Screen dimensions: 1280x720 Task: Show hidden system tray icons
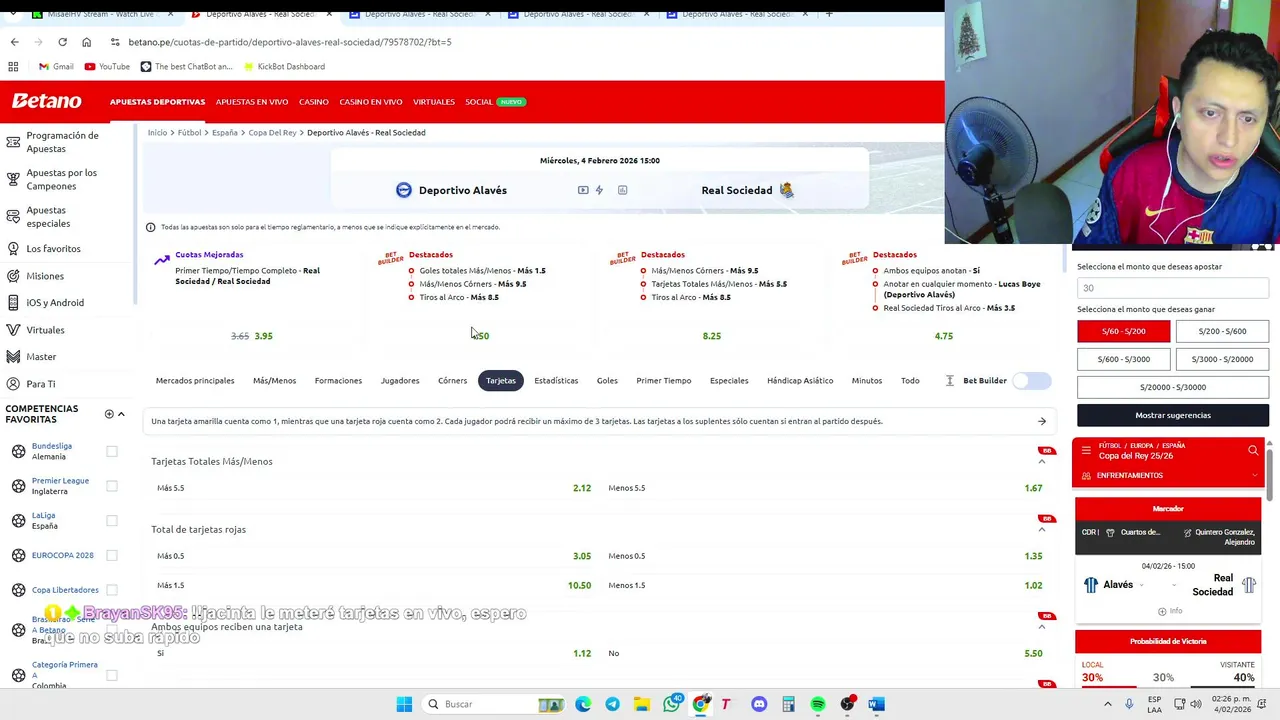pos(1108,704)
